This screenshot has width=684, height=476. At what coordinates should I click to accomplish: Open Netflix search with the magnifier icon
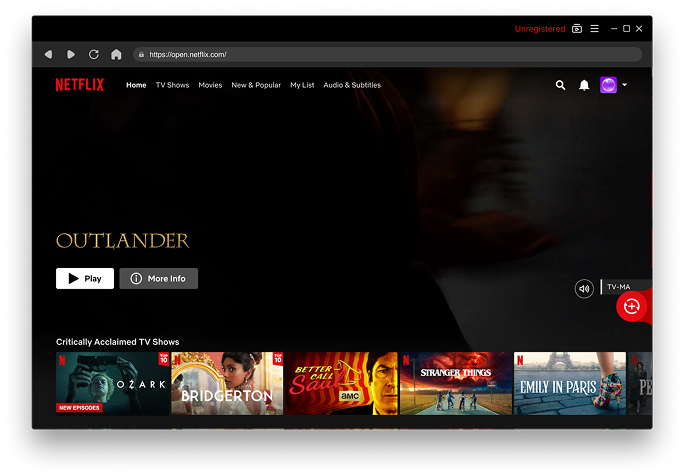[x=561, y=85]
